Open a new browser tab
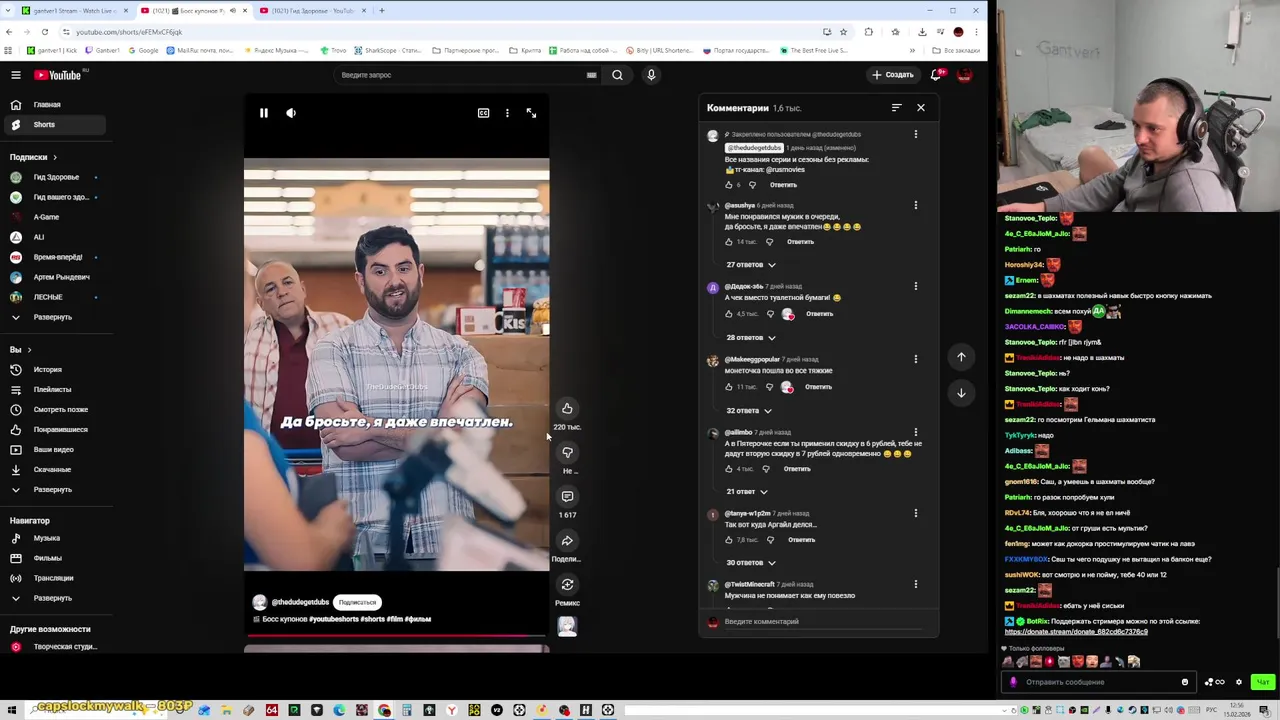 coord(381,10)
